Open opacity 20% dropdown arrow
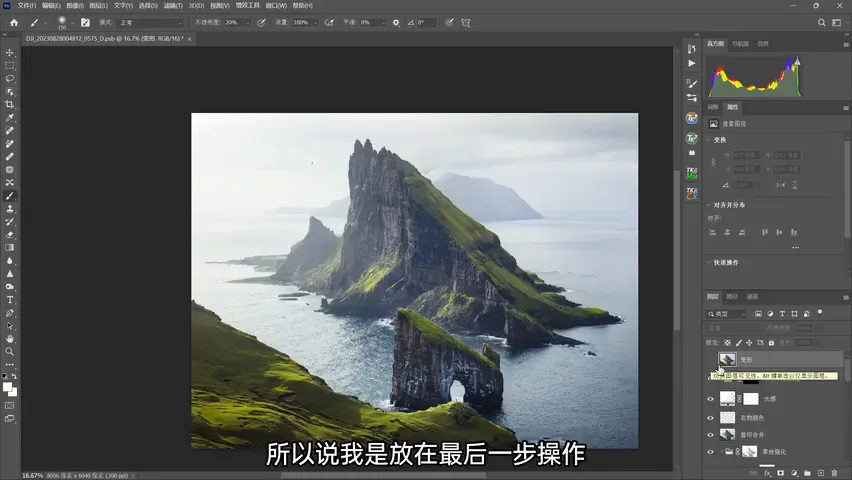The height and width of the screenshot is (480, 852). 247,23
